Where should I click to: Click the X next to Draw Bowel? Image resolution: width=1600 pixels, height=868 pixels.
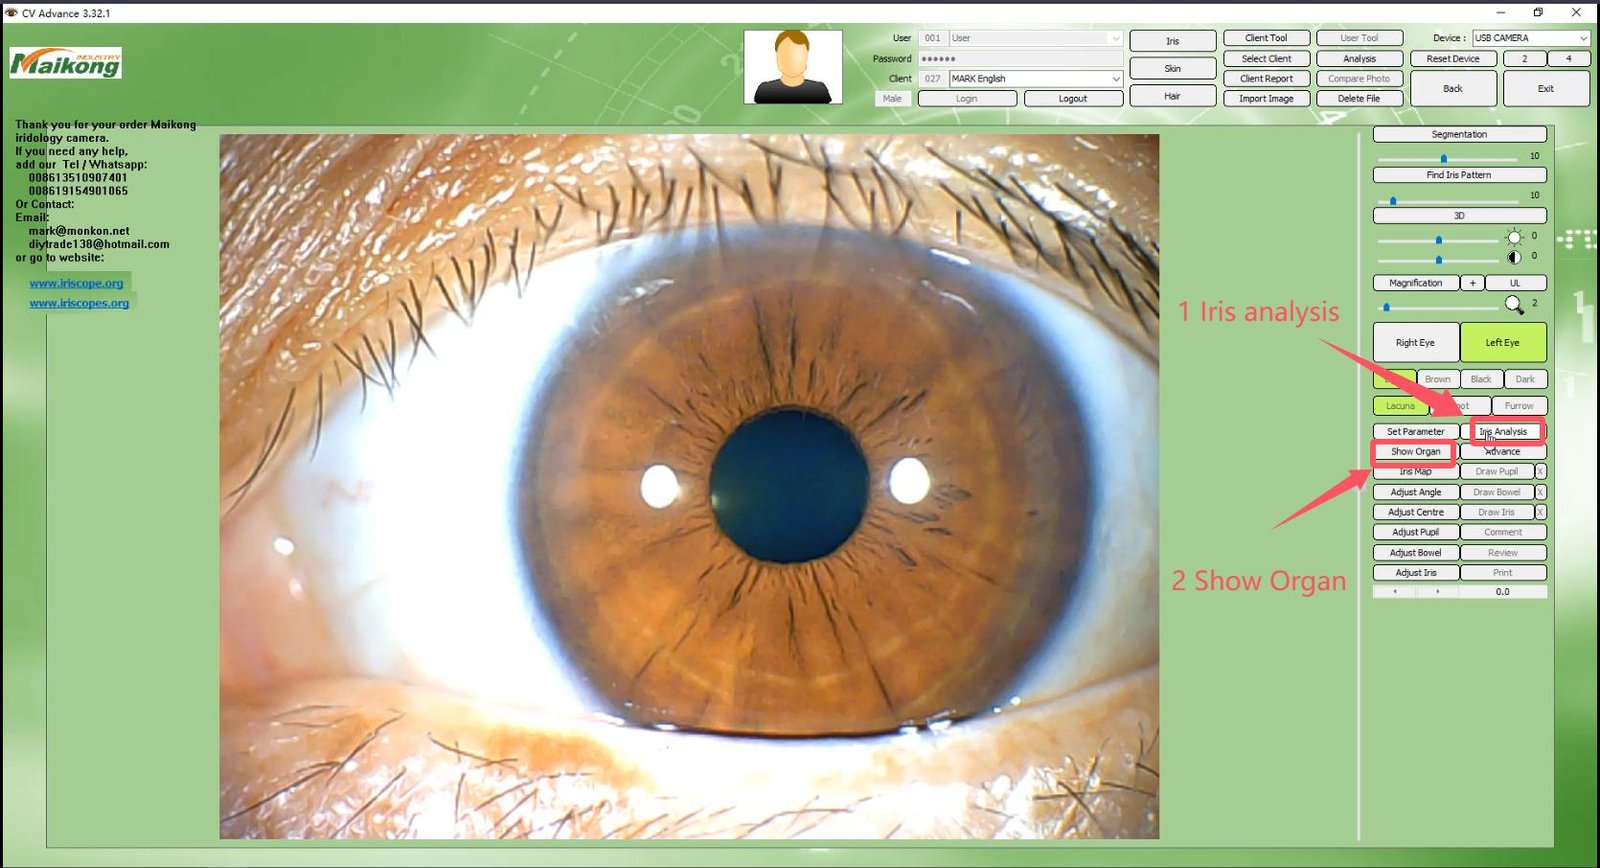click(1541, 492)
